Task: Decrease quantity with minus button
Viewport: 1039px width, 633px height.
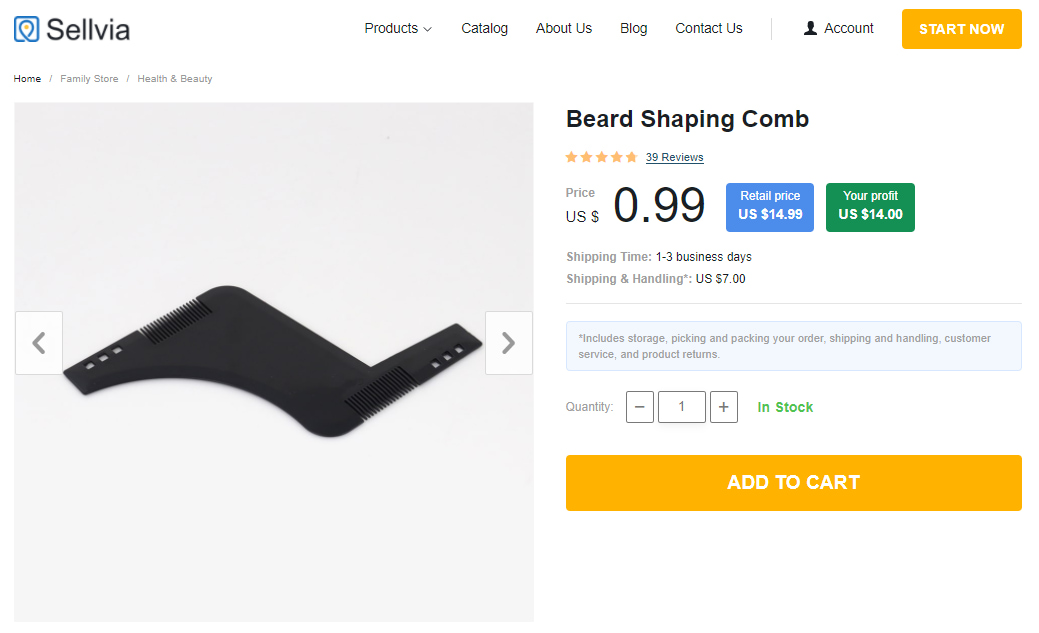Action: [640, 407]
